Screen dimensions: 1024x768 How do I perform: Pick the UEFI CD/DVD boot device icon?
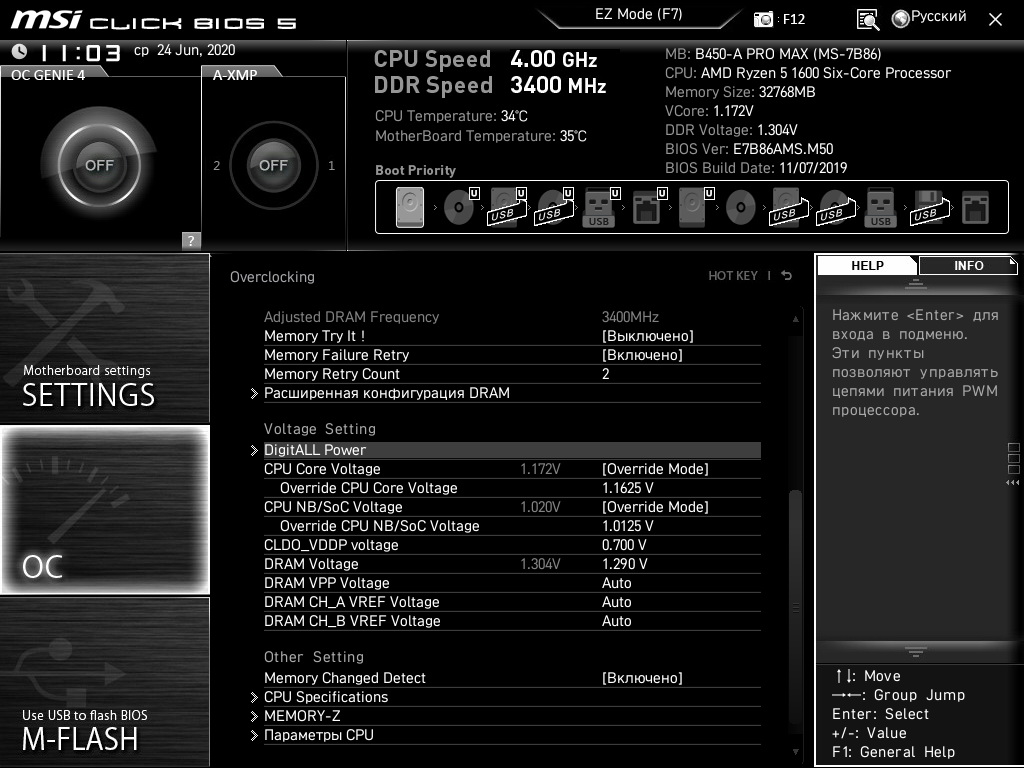[461, 208]
